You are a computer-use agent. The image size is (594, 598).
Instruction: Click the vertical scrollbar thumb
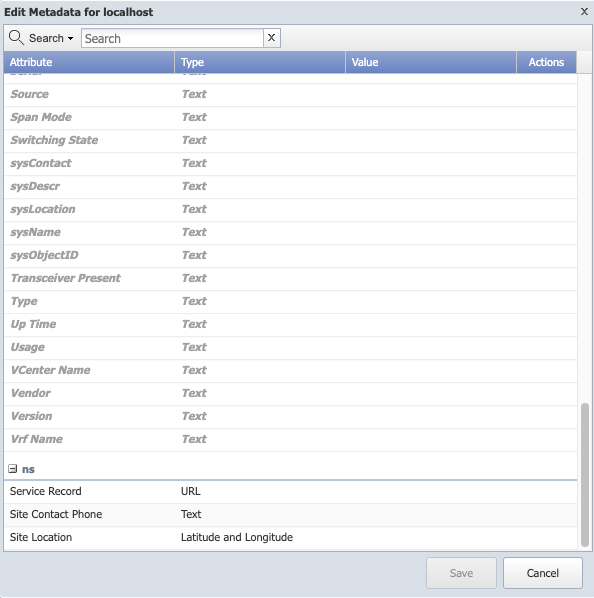click(585, 475)
